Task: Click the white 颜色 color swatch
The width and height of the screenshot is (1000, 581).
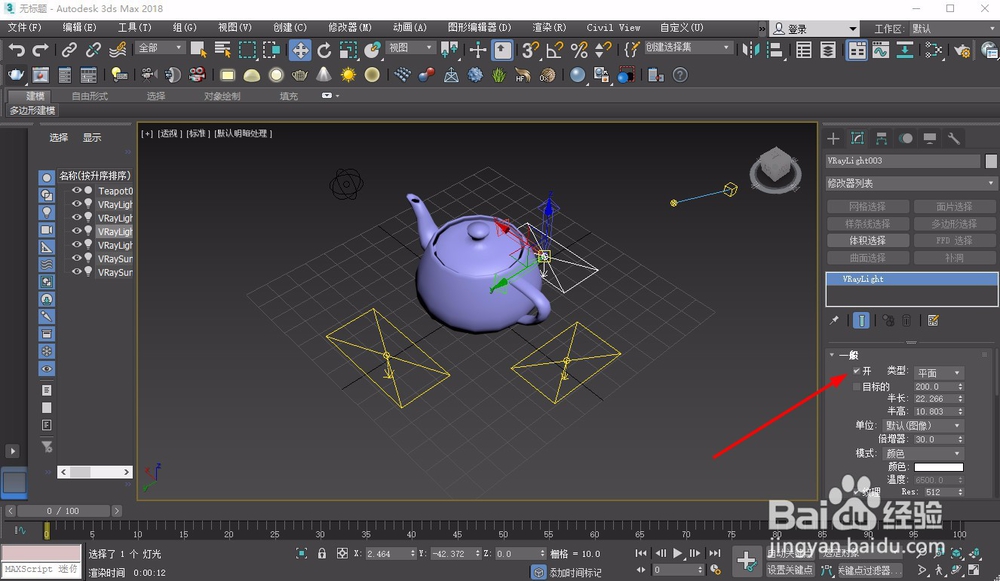Action: click(x=939, y=467)
